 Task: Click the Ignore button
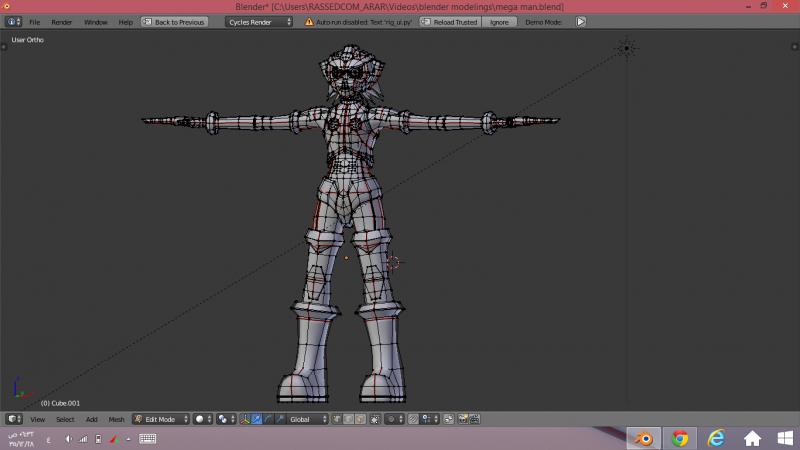pos(499,21)
